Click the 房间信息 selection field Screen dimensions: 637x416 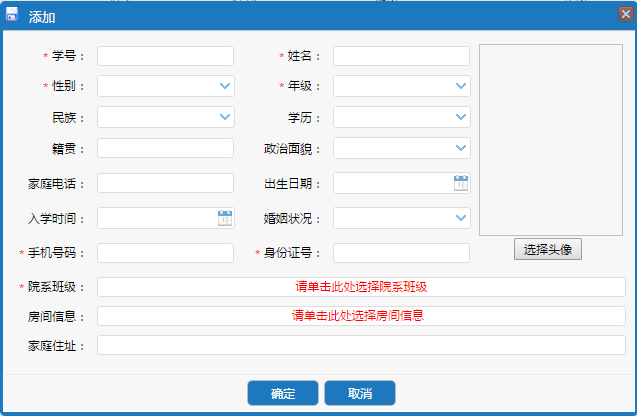[x=361, y=316]
